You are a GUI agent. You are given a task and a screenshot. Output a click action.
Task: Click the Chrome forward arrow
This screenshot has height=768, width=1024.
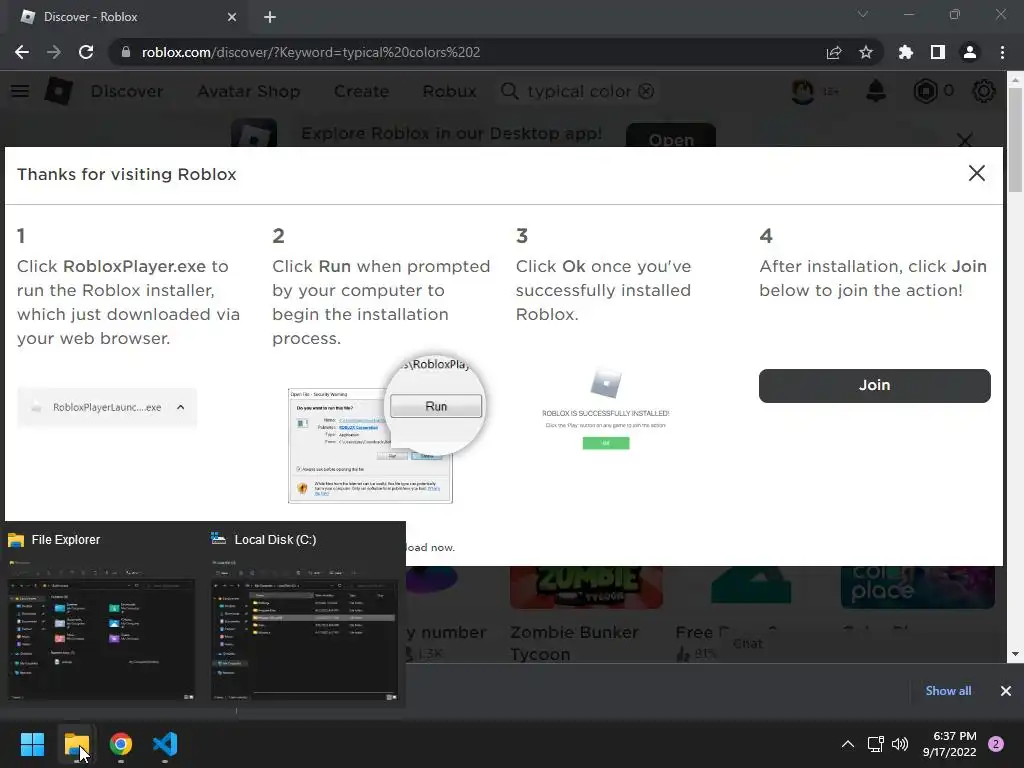(x=54, y=52)
